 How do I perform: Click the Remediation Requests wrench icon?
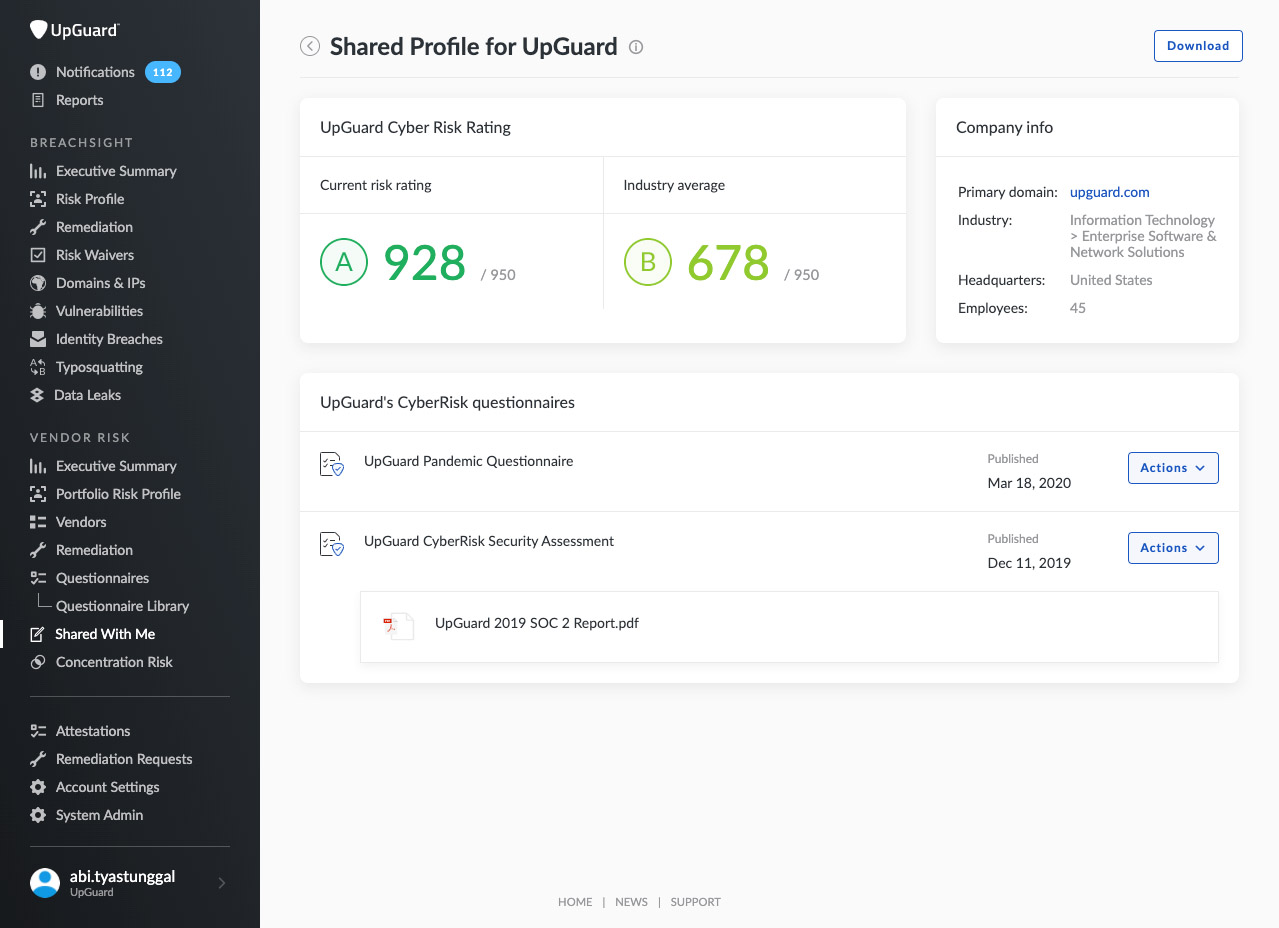38,759
